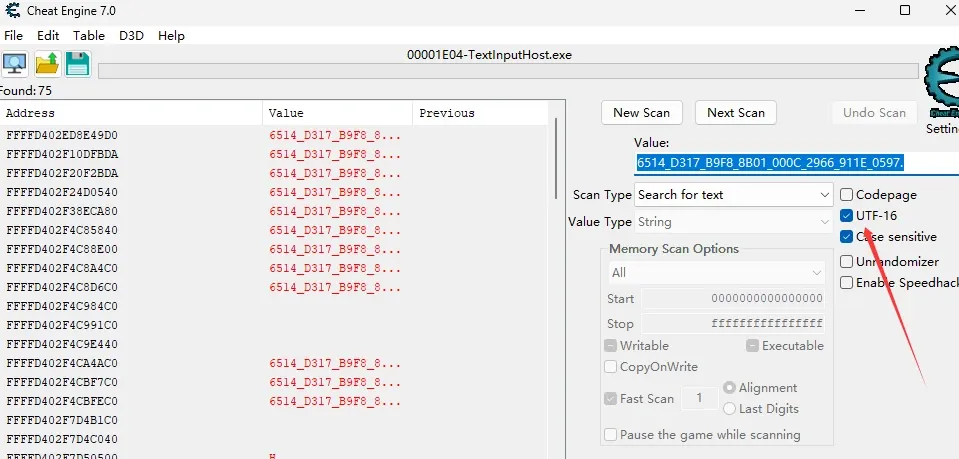Screen dimensions: 959x459
Task: Click the open folder load table icon
Action: click(47, 64)
